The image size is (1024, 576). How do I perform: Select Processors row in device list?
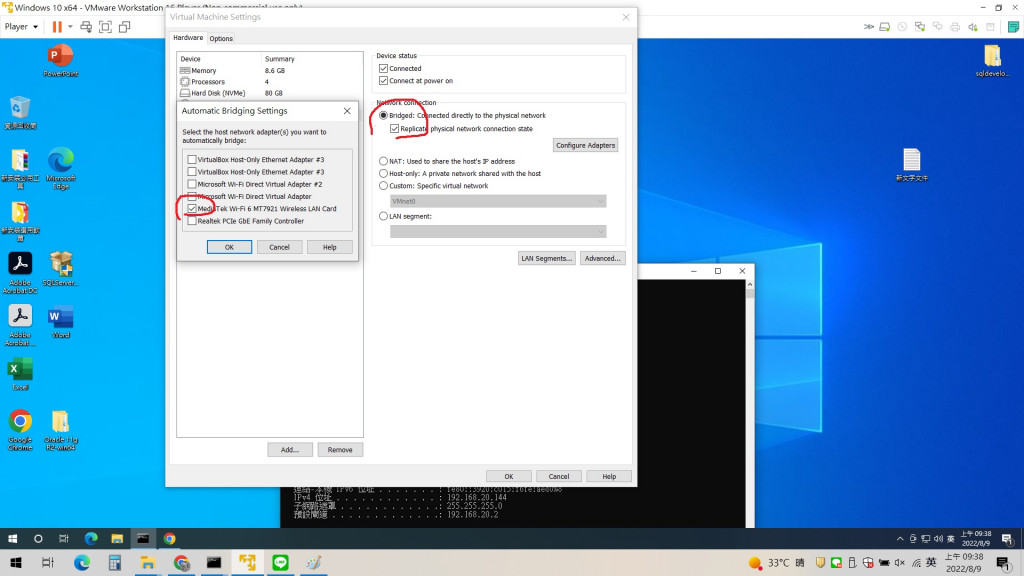[x=270, y=82]
